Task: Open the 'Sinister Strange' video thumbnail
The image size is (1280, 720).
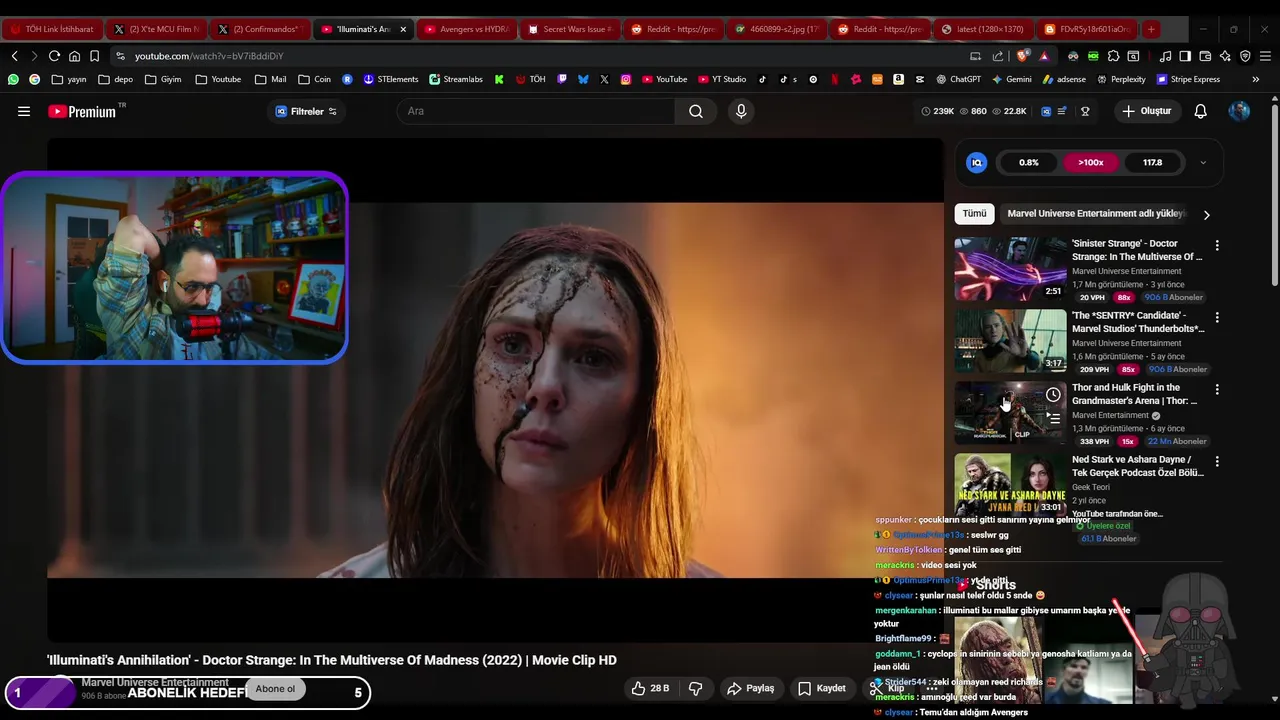Action: pyautogui.click(x=1010, y=269)
